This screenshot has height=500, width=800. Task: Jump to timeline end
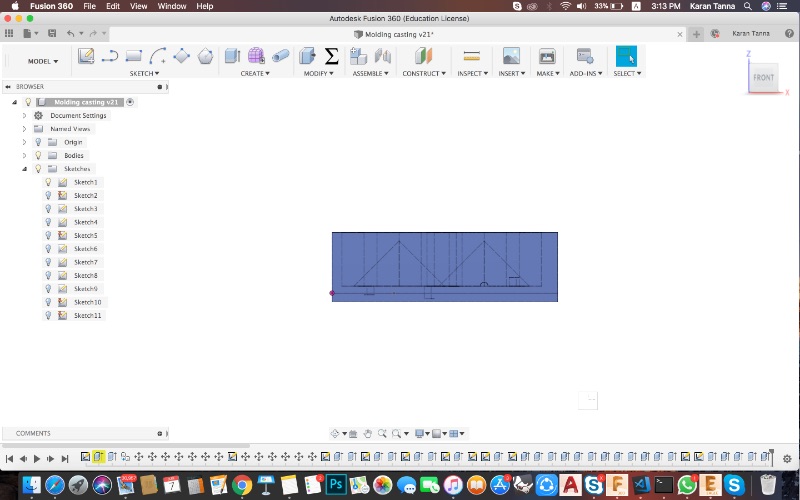tap(65, 459)
